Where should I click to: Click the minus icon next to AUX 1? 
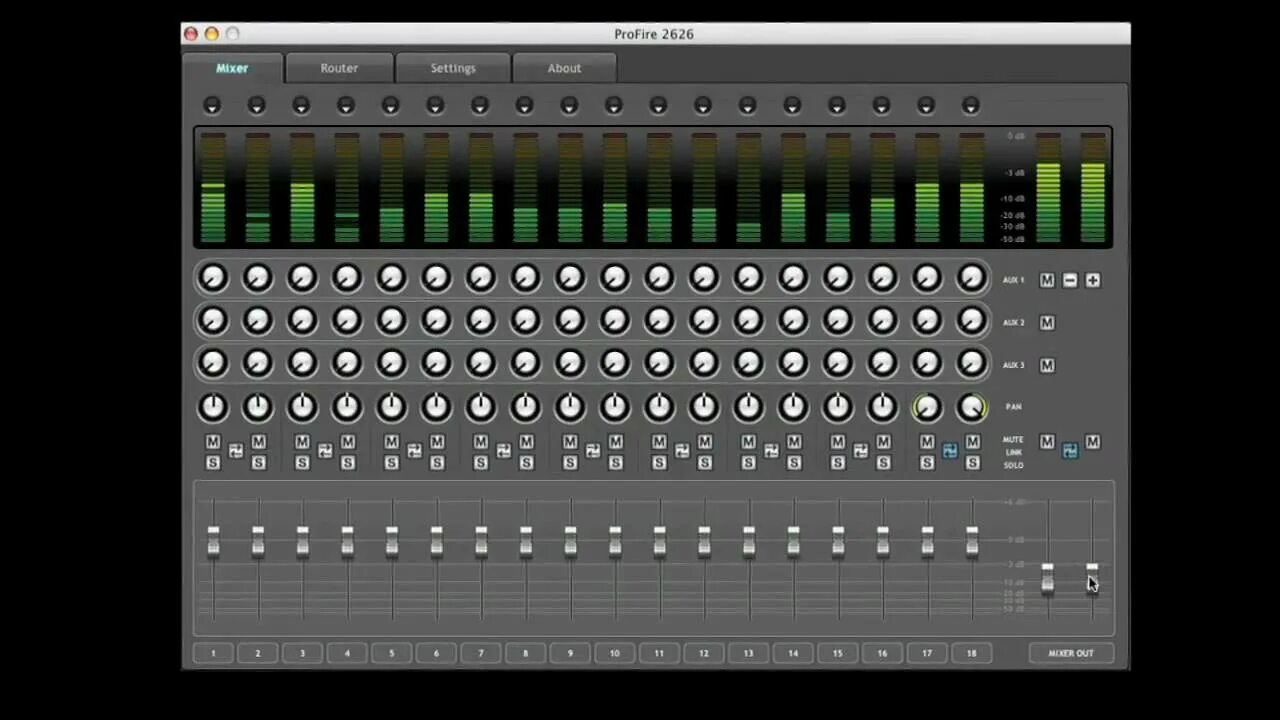click(1069, 280)
